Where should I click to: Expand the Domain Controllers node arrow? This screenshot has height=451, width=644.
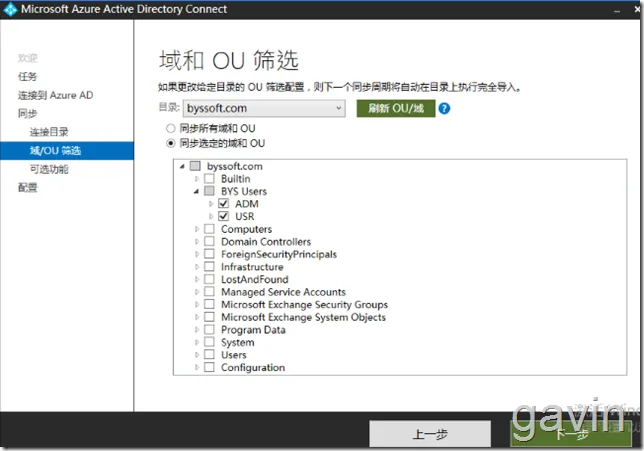click(197, 242)
